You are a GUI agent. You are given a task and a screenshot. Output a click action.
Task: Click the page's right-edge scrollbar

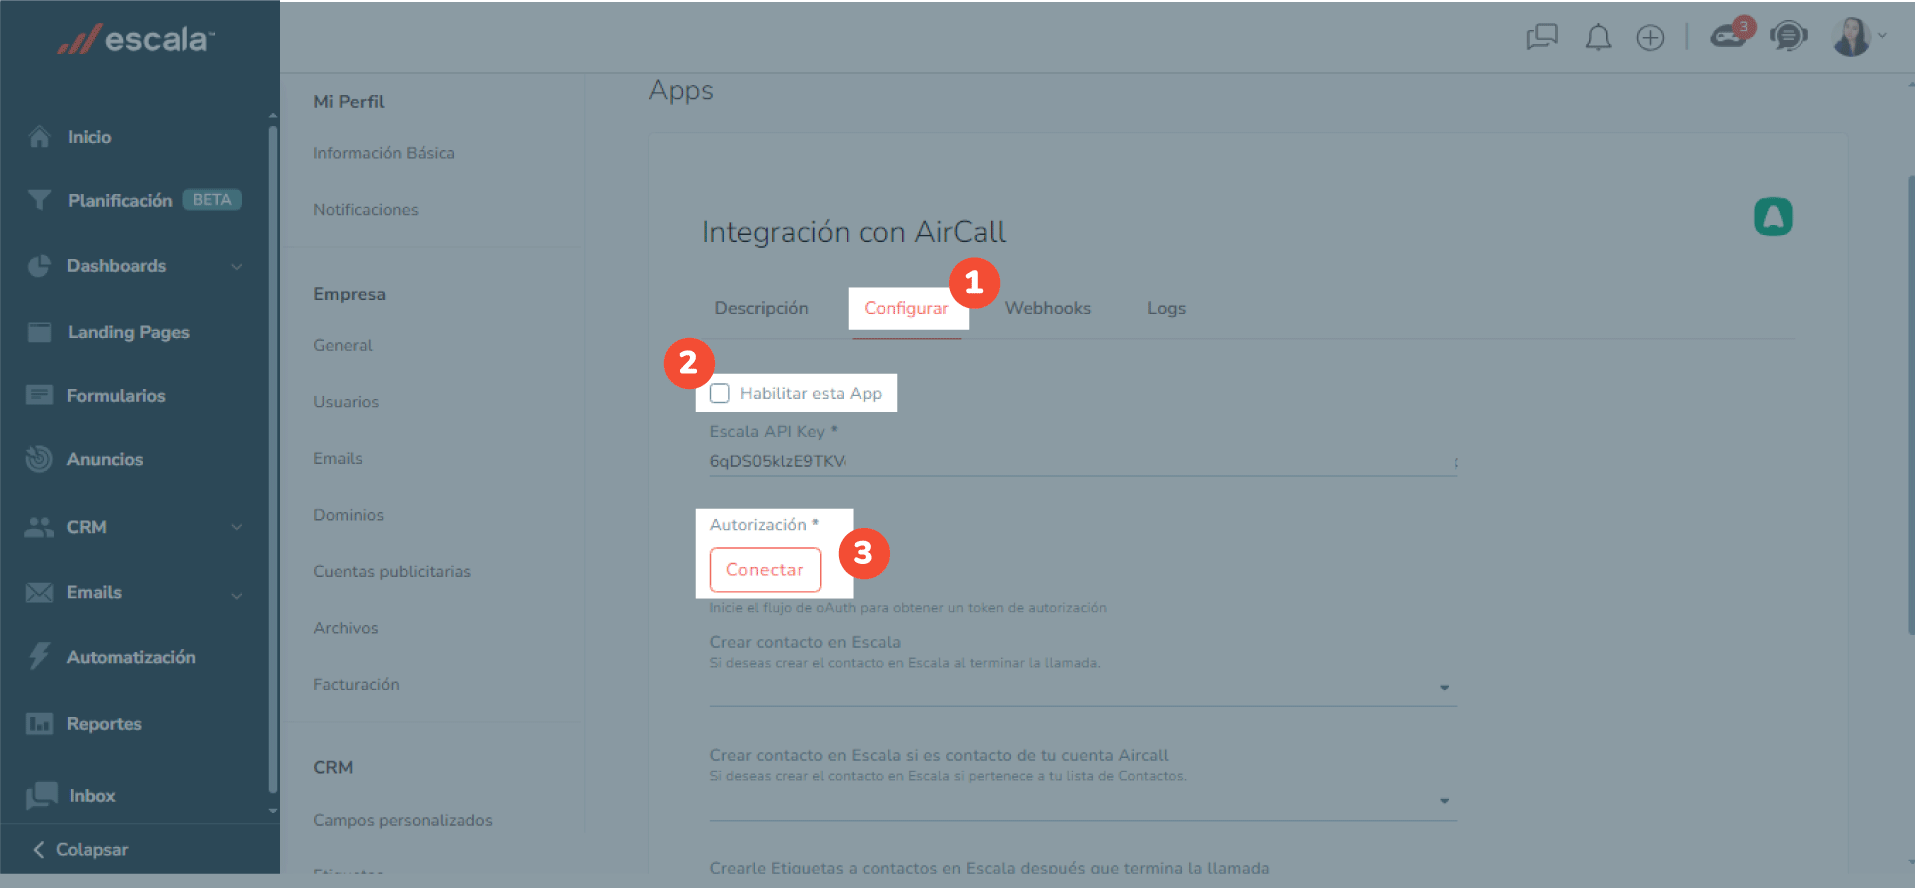[x=1910, y=405]
